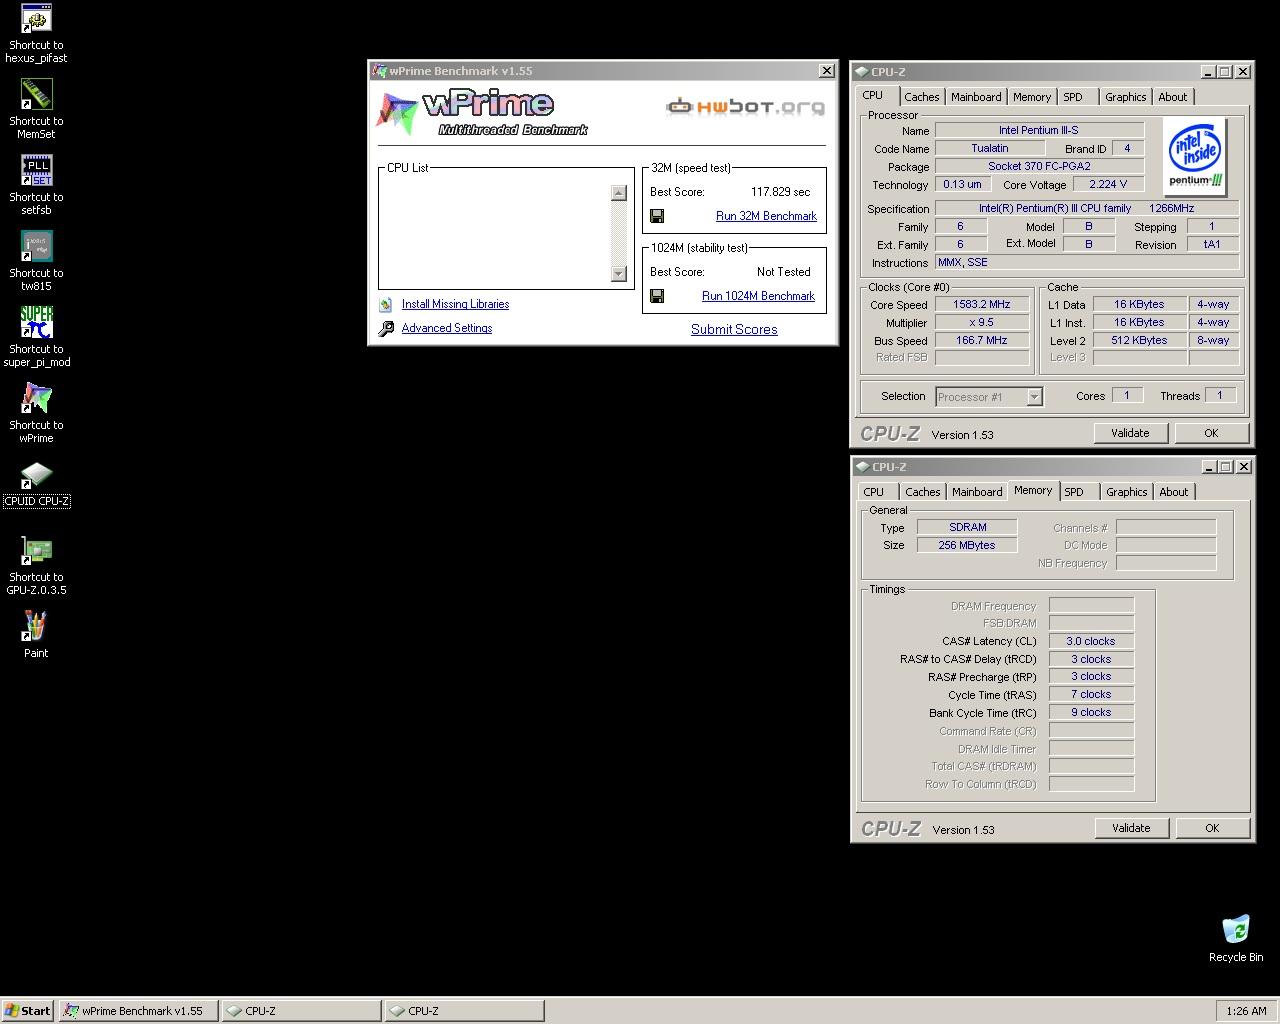Screen dimensions: 1280x1024
Task: Open the MemSet desktop shortcut
Action: (x=36, y=109)
